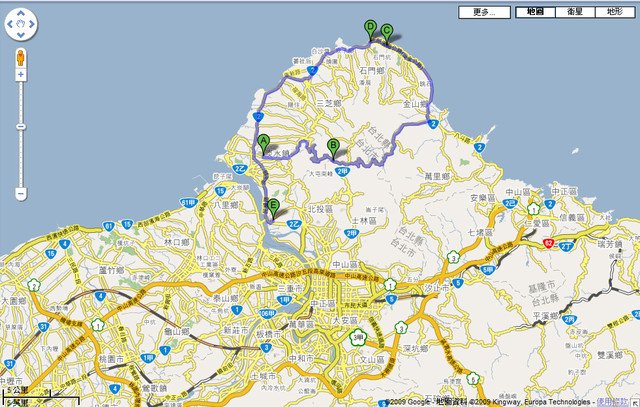Click the 雙溪鄉 map label
This screenshot has width=640, height=407.
610,355
